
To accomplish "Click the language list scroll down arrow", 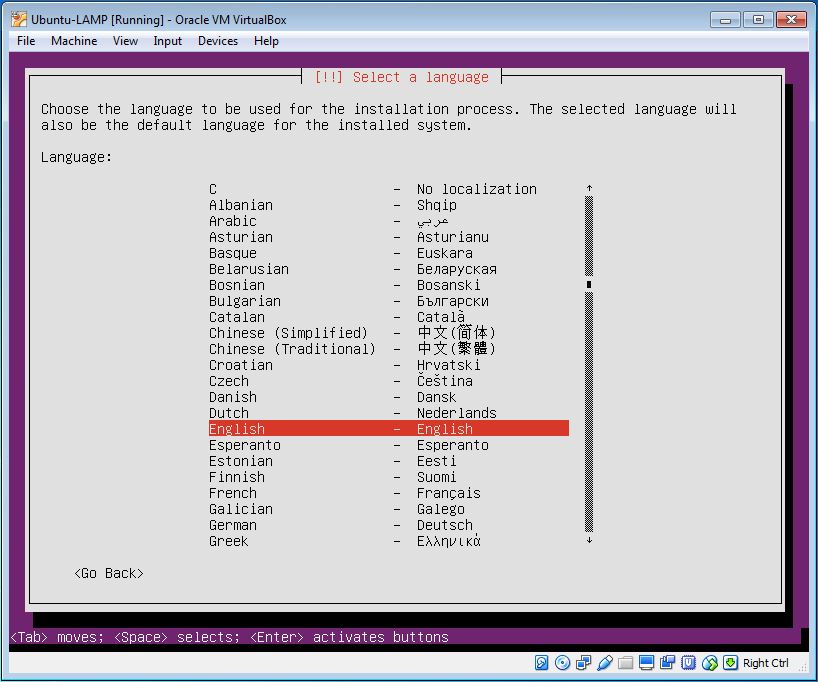I will [x=589, y=540].
